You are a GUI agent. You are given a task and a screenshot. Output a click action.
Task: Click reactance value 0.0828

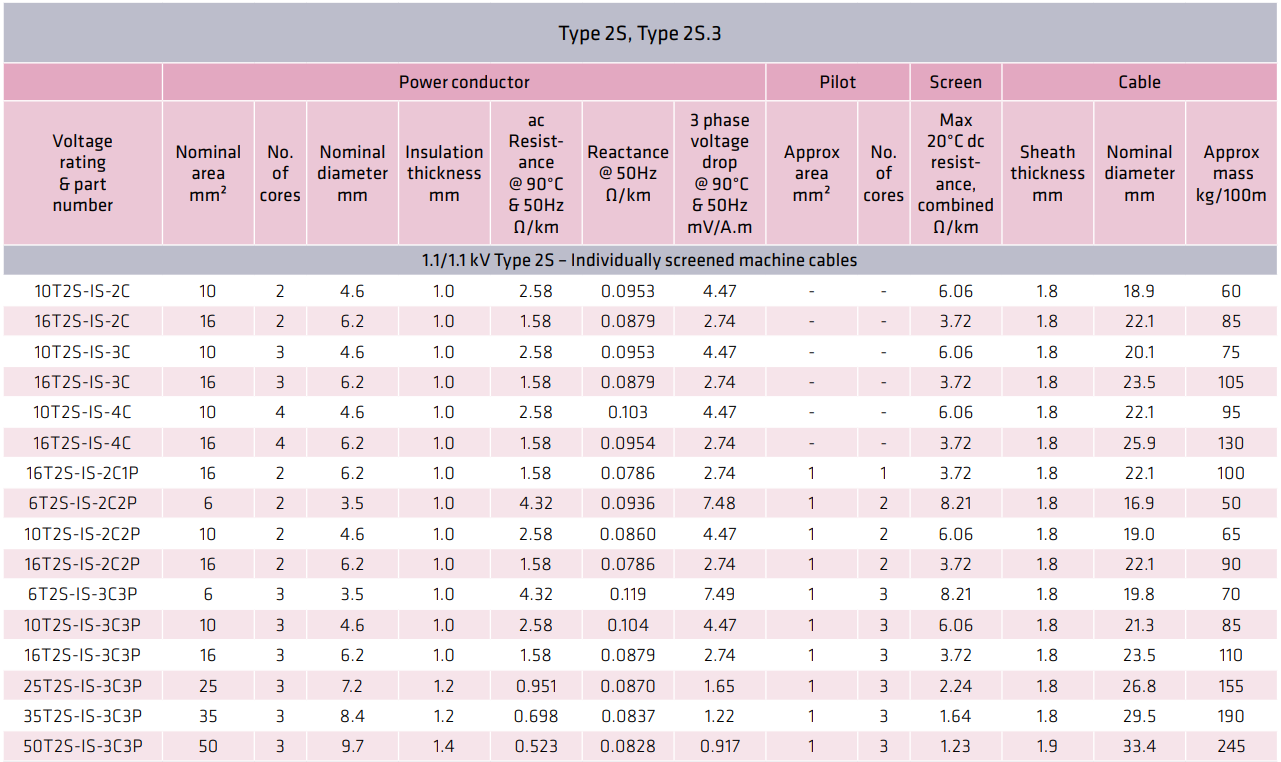[x=628, y=746]
